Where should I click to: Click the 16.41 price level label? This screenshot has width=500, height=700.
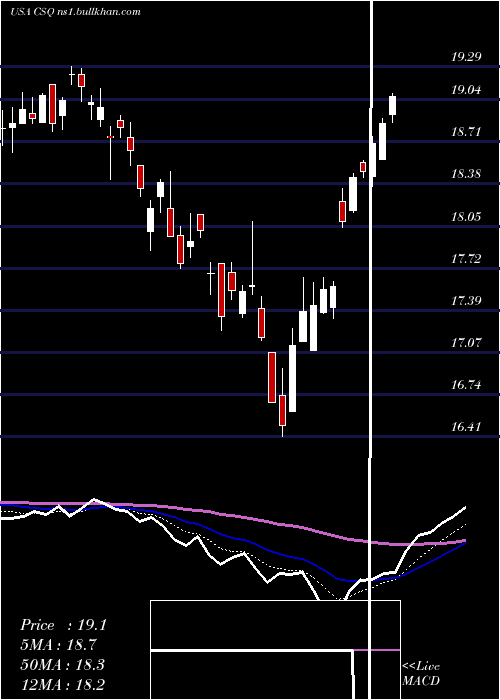466,427
